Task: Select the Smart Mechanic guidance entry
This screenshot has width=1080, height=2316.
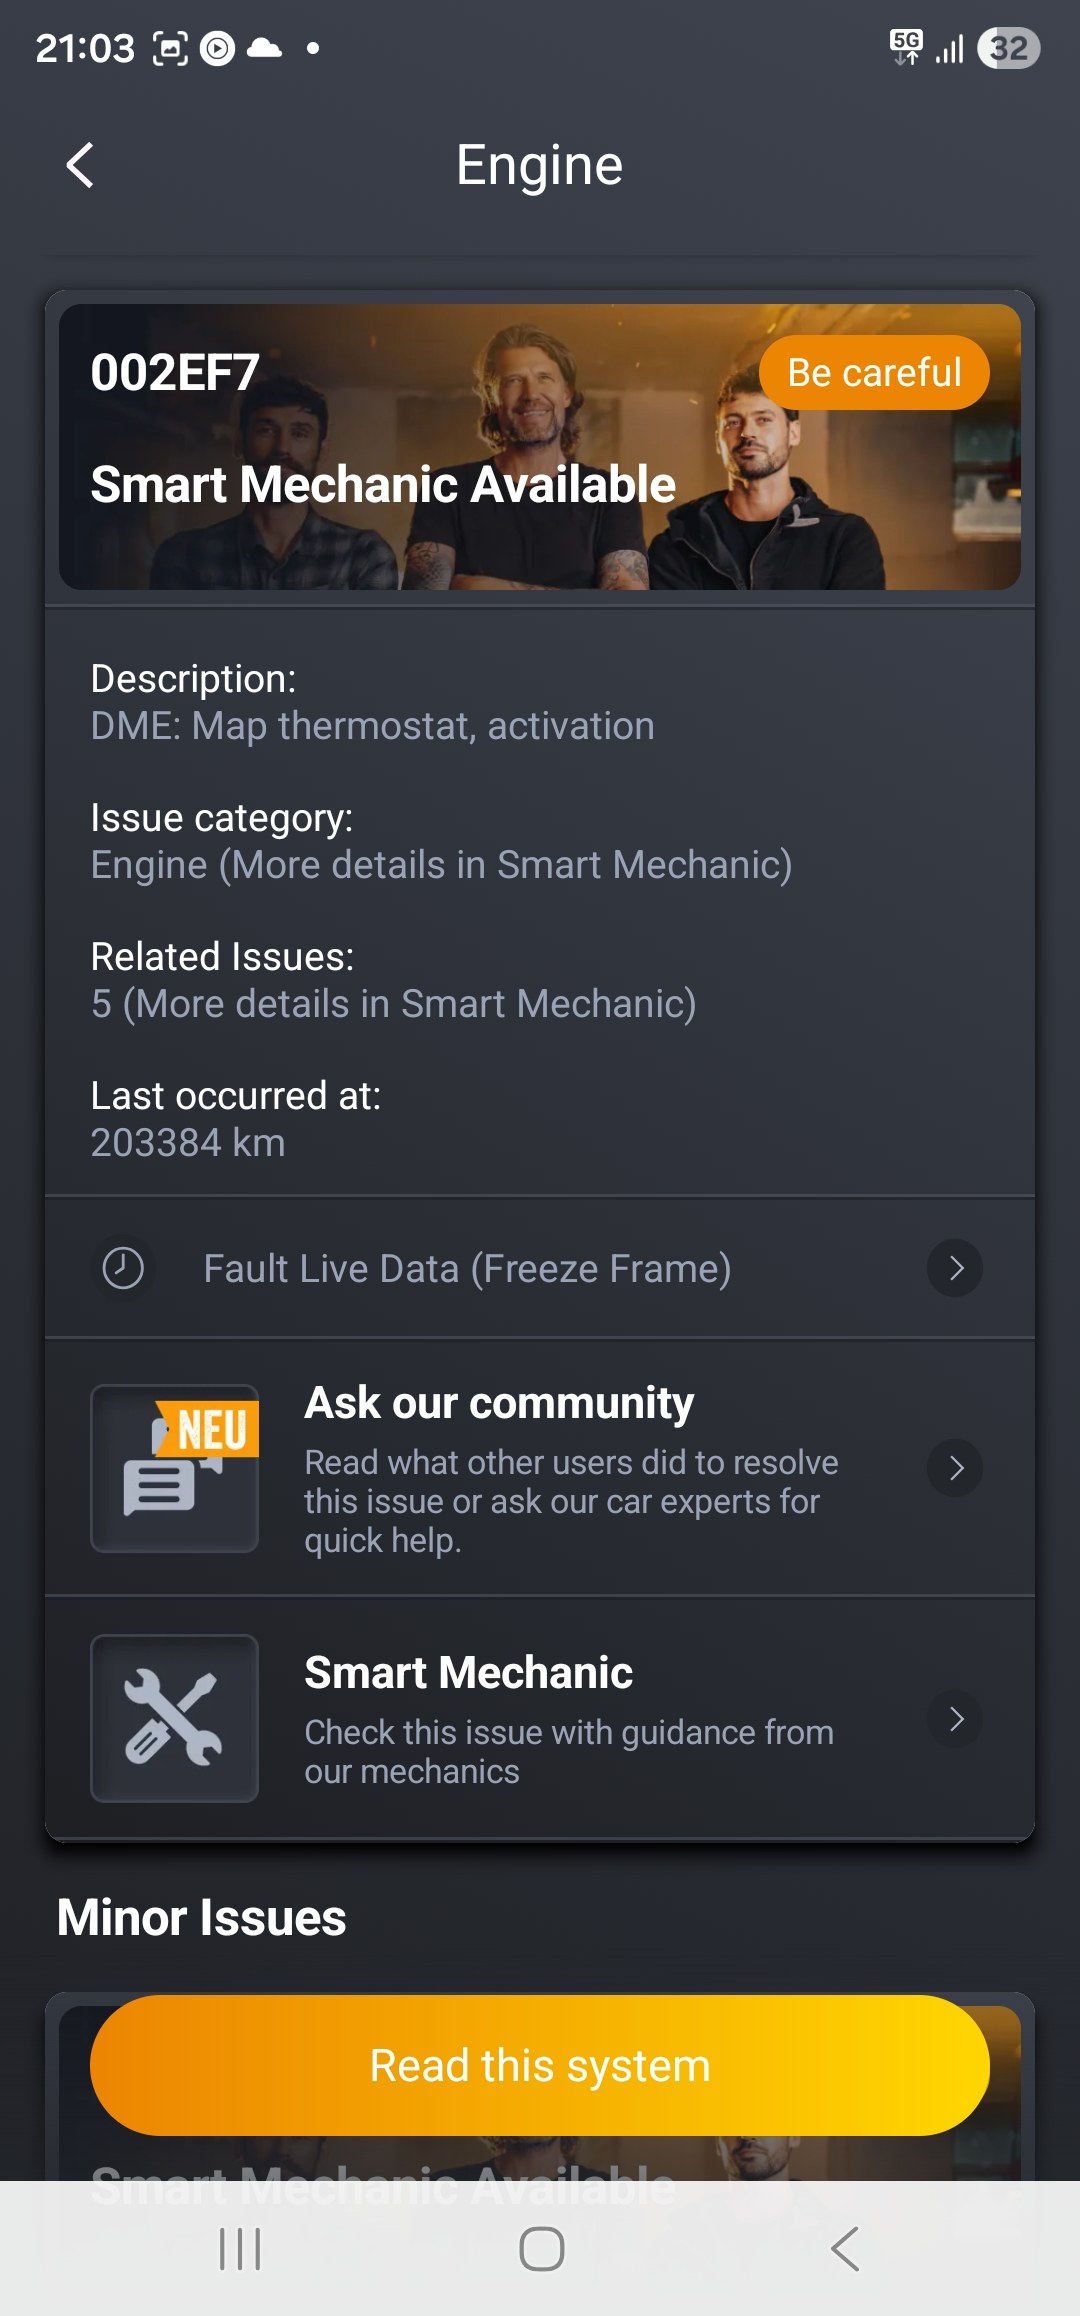Action: click(568, 1718)
